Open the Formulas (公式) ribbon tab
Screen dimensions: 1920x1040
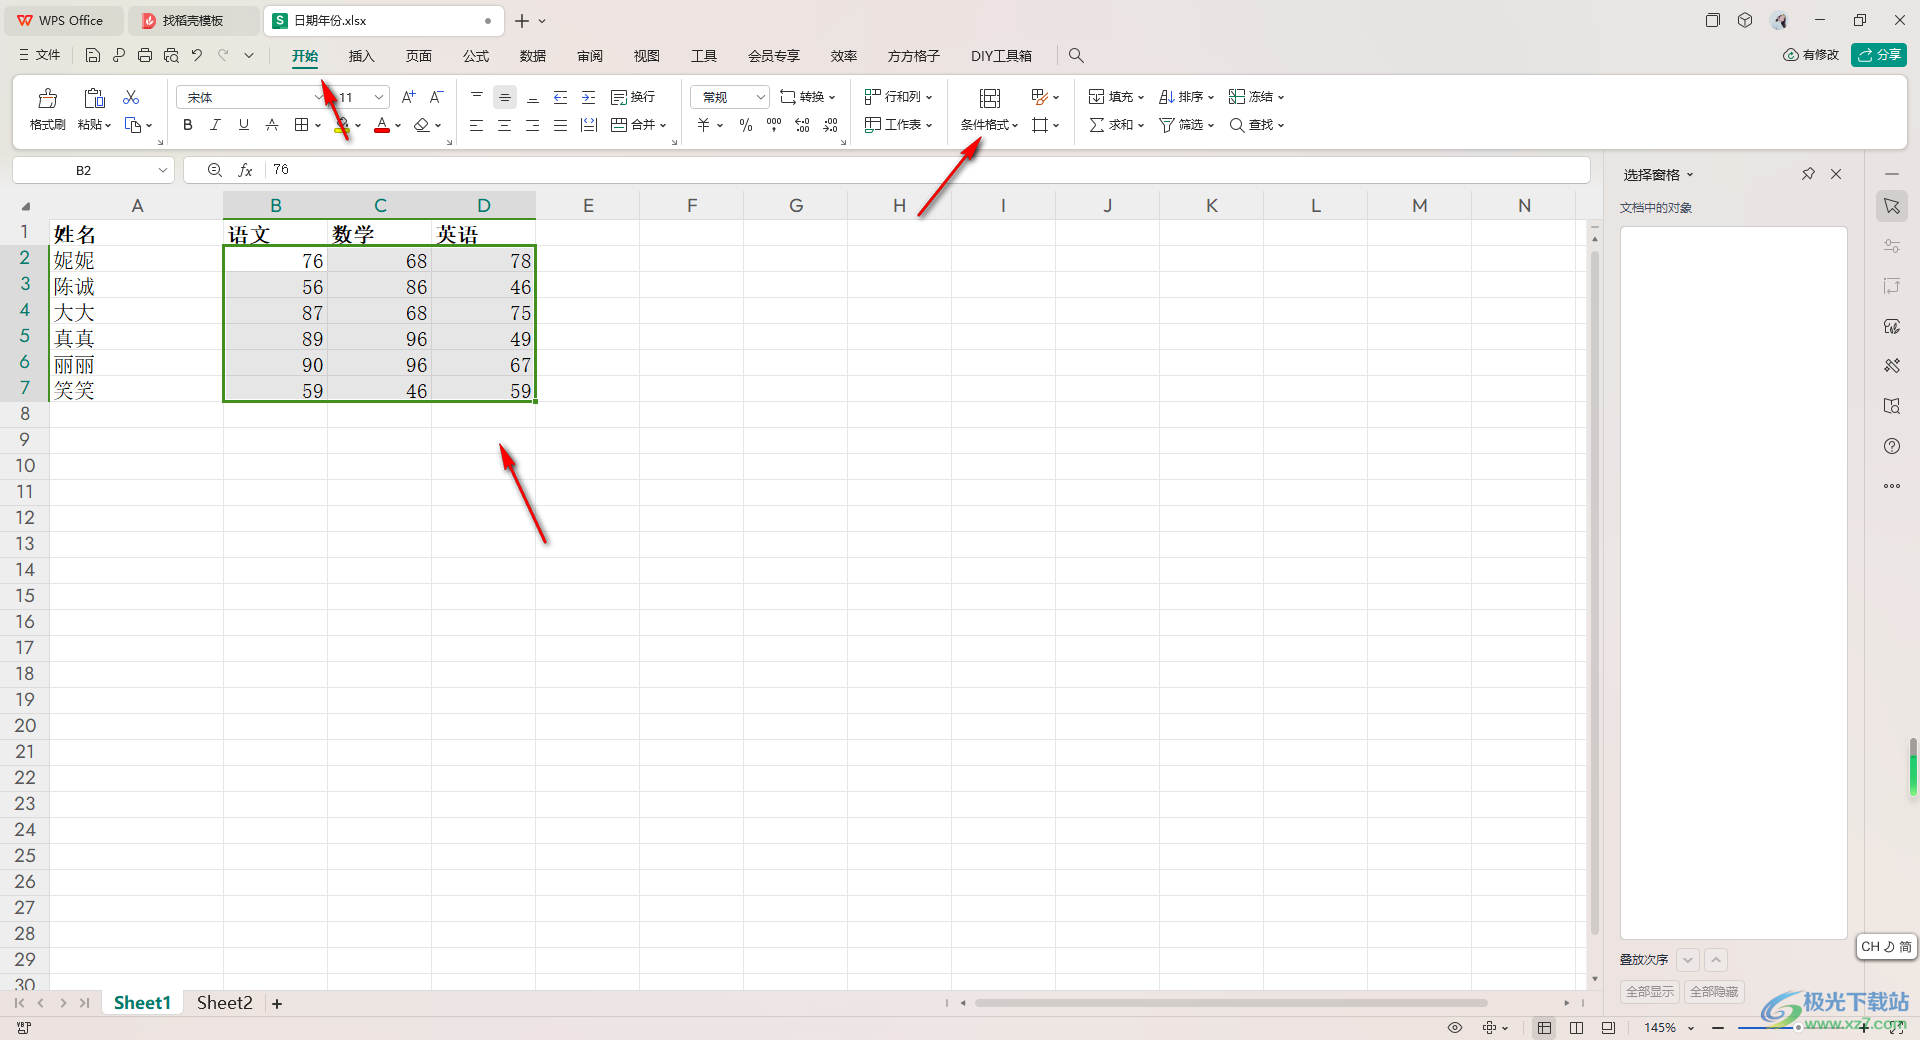(x=476, y=56)
